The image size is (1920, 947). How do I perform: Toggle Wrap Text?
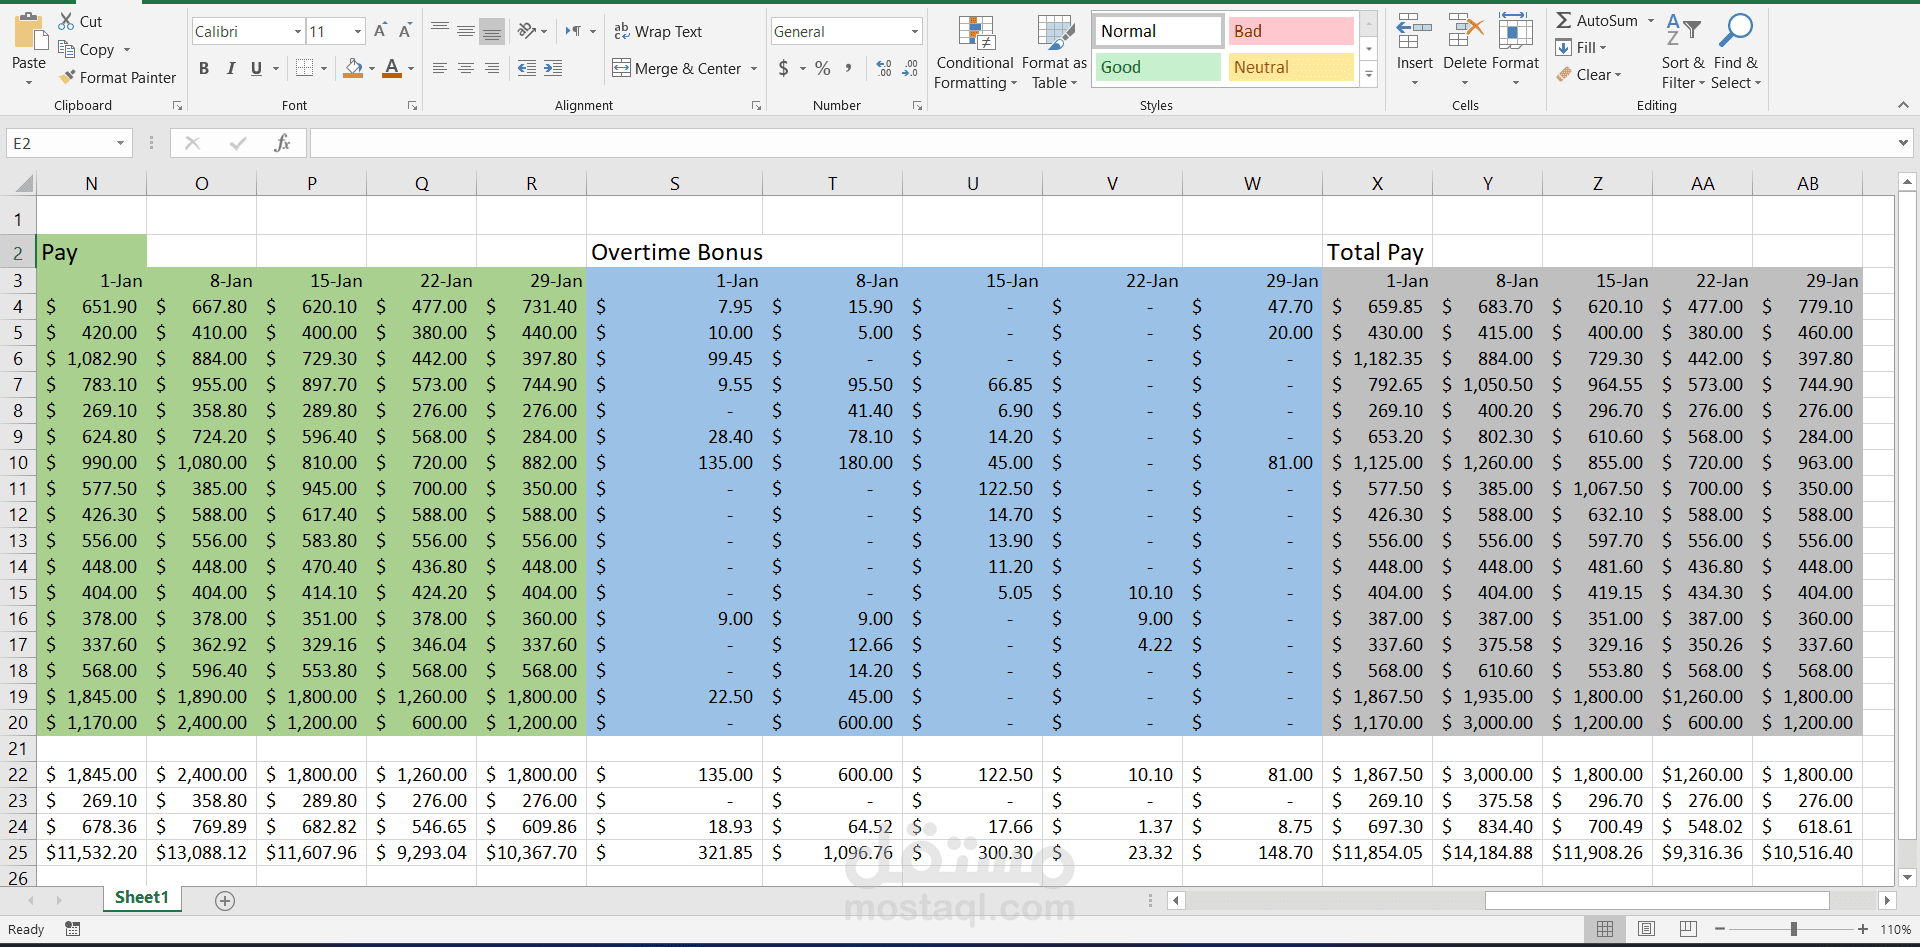(x=657, y=31)
